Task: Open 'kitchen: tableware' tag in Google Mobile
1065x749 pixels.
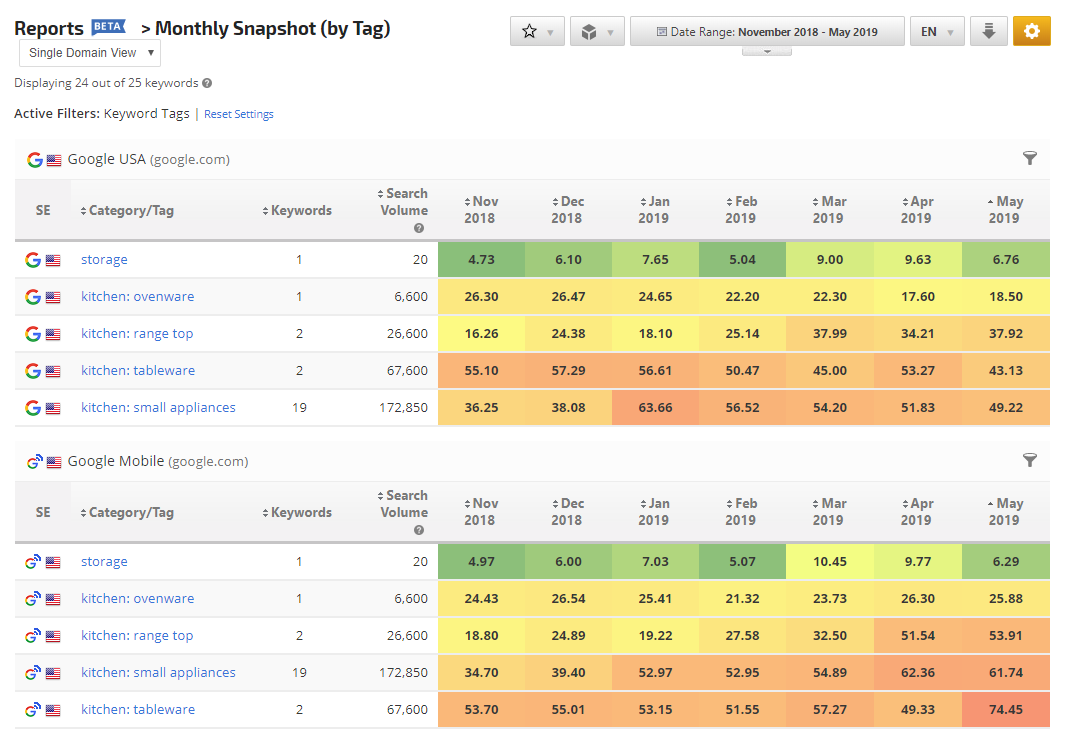Action: (x=138, y=710)
